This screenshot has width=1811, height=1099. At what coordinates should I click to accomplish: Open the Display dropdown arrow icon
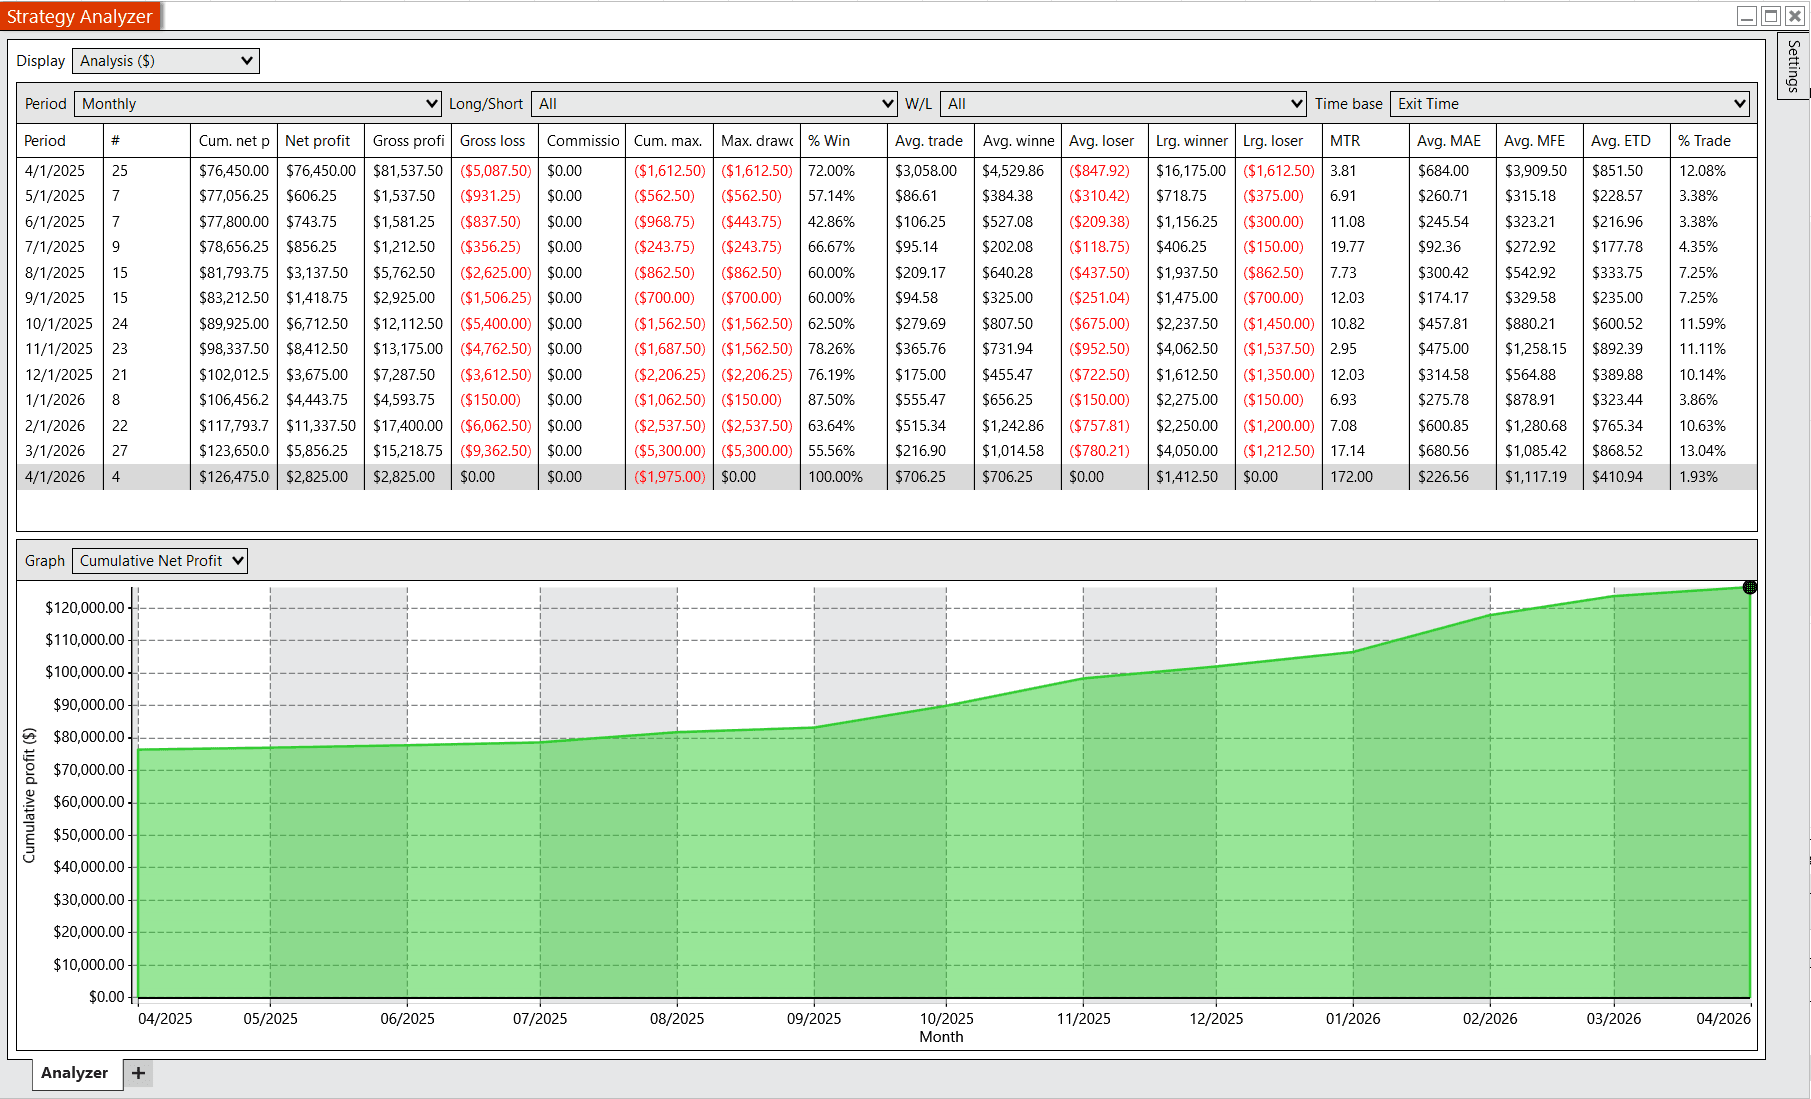[x=245, y=60]
